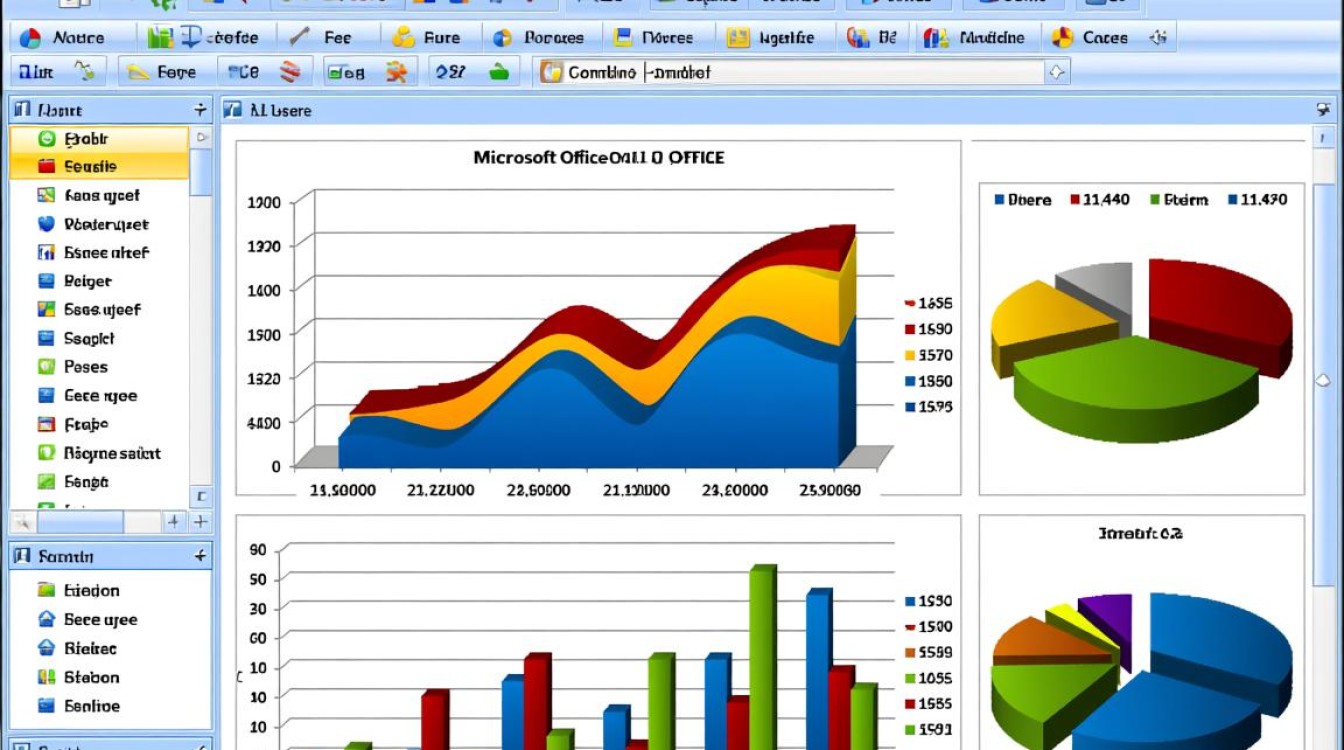Open the Mrudiclne toolbar menu
The height and width of the screenshot is (750, 1344).
pos(977,38)
